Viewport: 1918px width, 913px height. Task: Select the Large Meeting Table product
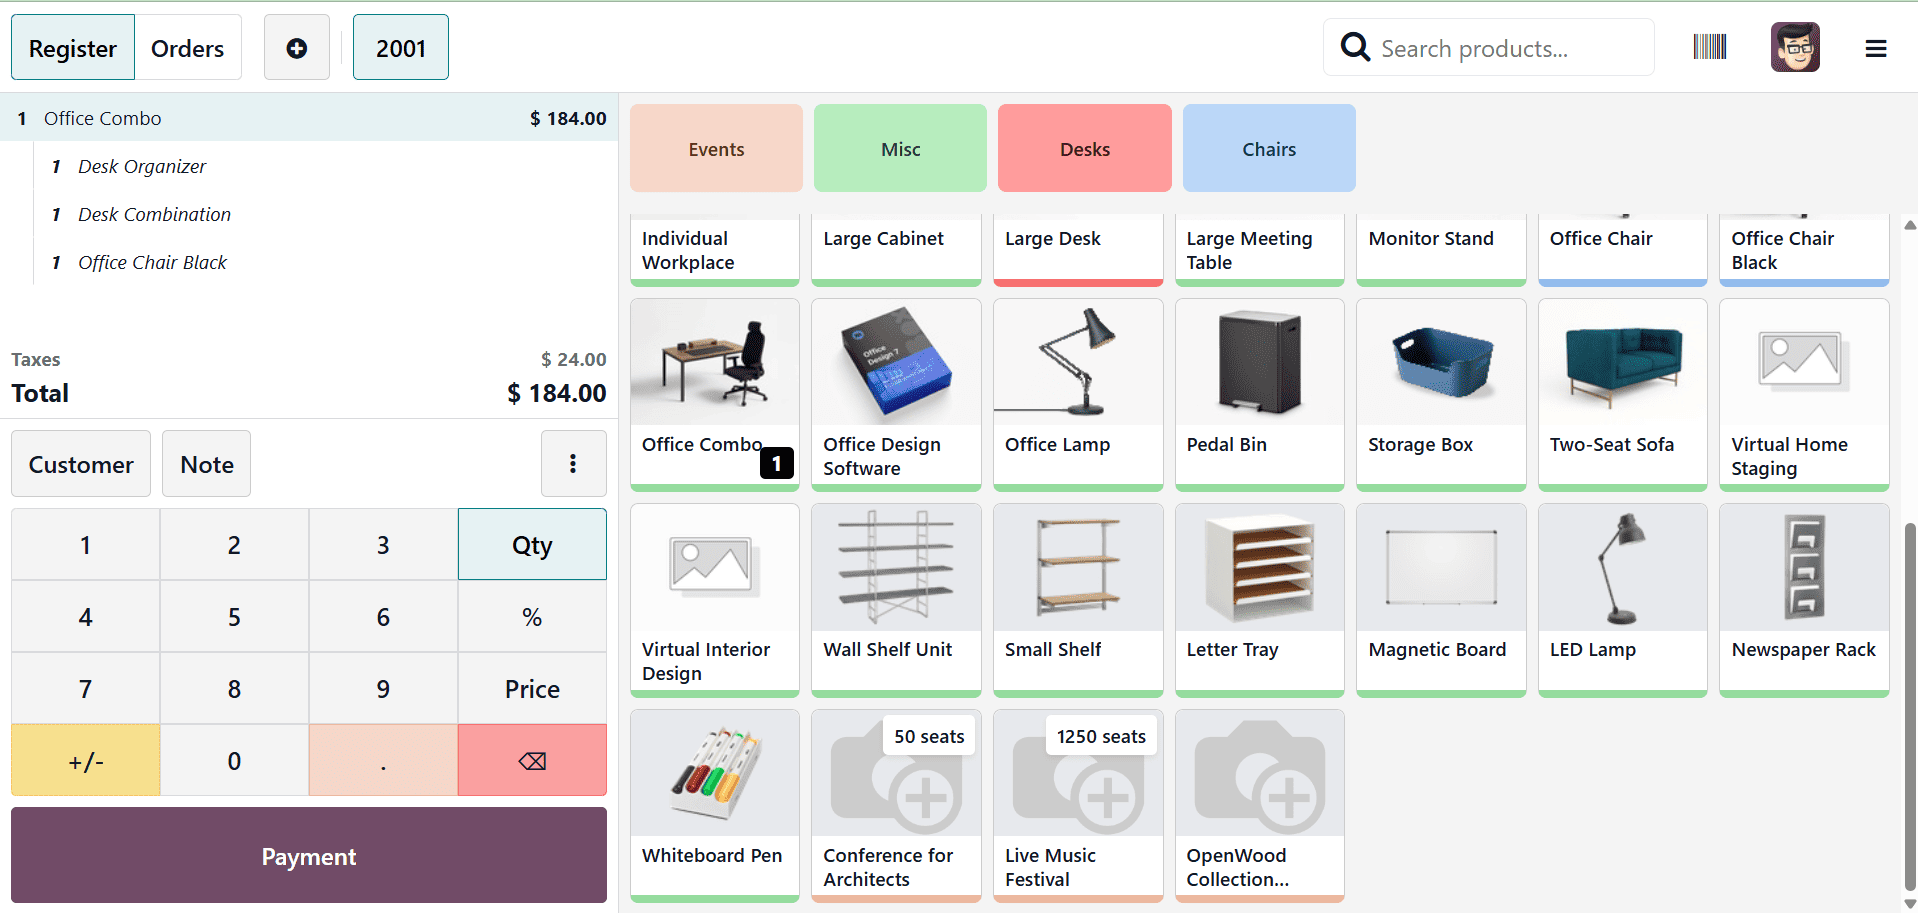pyautogui.click(x=1260, y=250)
